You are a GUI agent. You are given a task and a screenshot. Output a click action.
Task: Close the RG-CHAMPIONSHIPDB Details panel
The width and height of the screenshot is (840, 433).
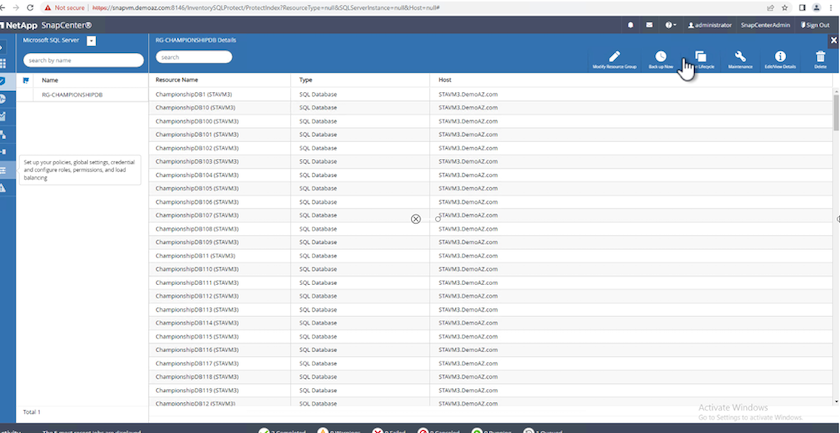click(x=834, y=40)
